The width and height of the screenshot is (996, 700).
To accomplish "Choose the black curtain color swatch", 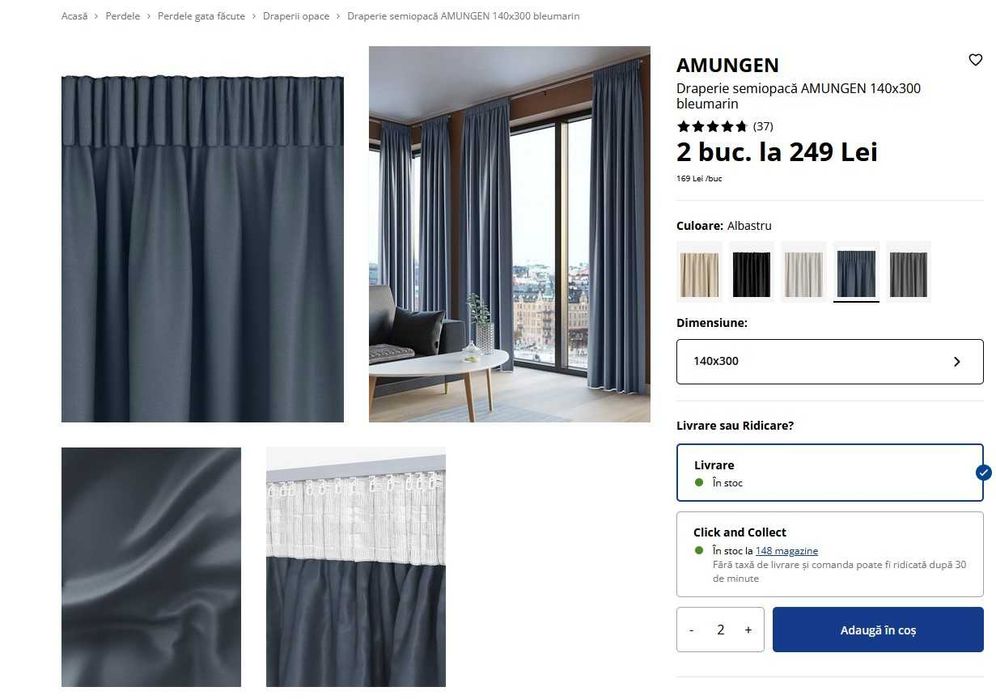I will (751, 272).
